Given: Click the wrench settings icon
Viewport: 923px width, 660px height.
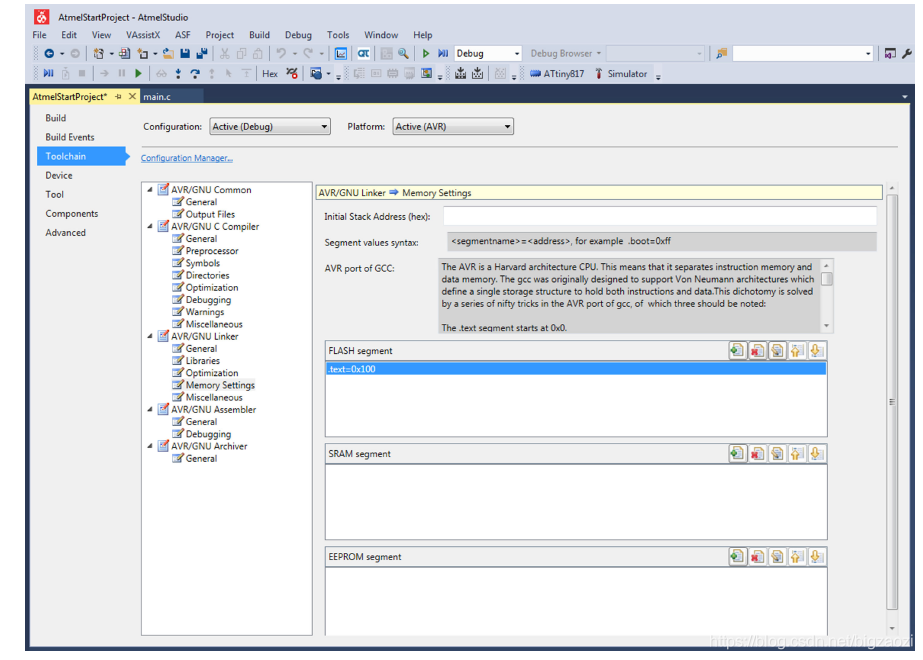Looking at the screenshot, I should (907, 54).
